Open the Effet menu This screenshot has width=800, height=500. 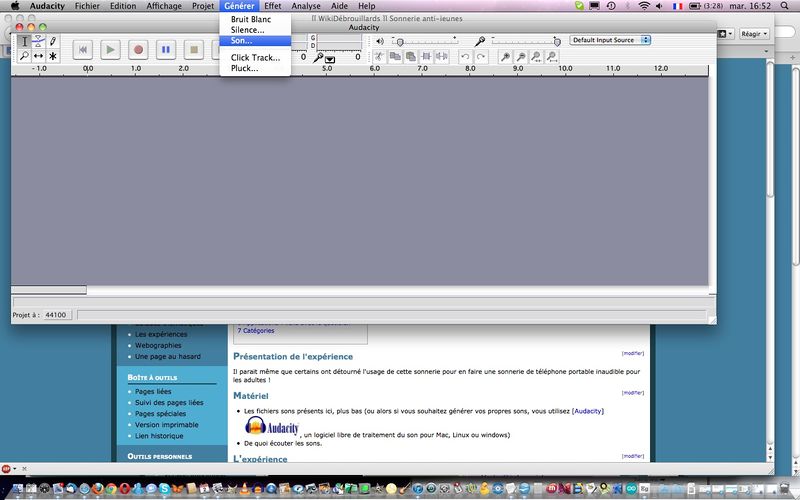(x=272, y=6)
